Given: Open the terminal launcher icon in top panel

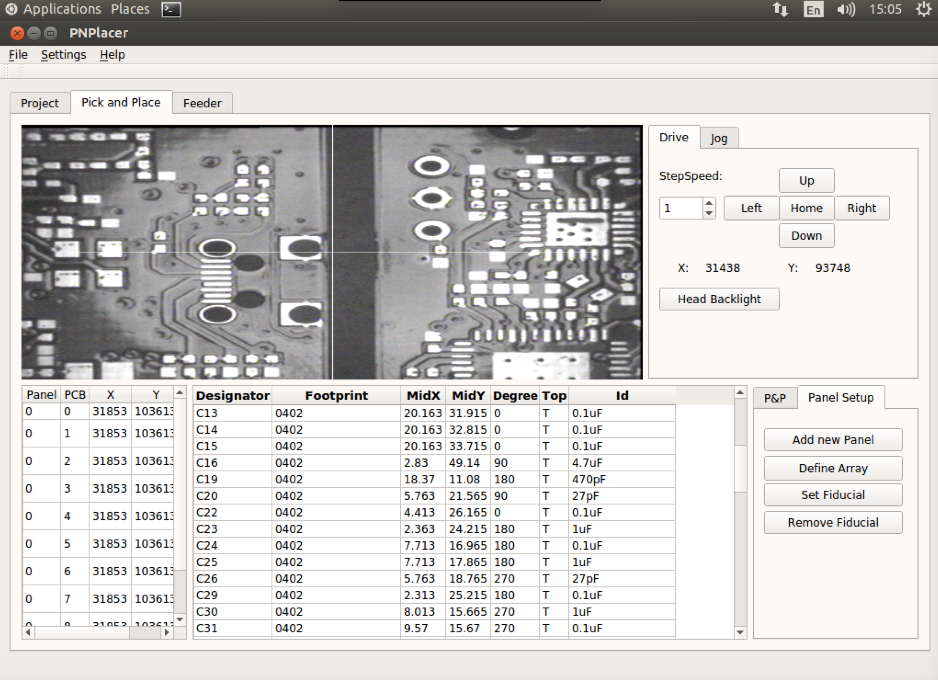Looking at the screenshot, I should point(171,9).
